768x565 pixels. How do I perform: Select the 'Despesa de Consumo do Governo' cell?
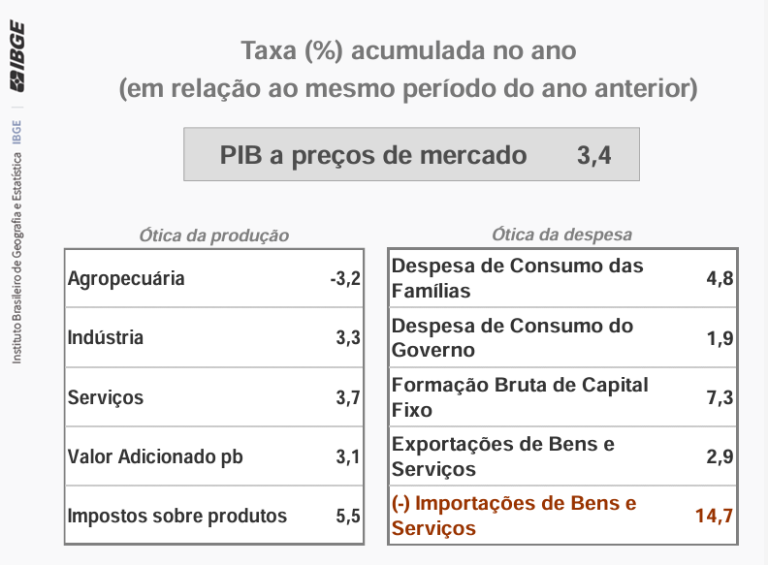(x=512, y=338)
